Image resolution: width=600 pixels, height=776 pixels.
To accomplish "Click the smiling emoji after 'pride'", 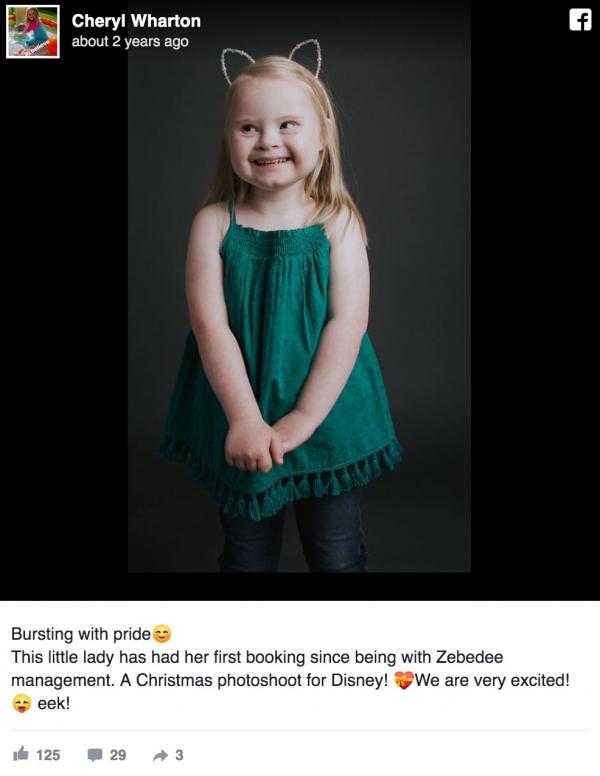I will click(161, 634).
